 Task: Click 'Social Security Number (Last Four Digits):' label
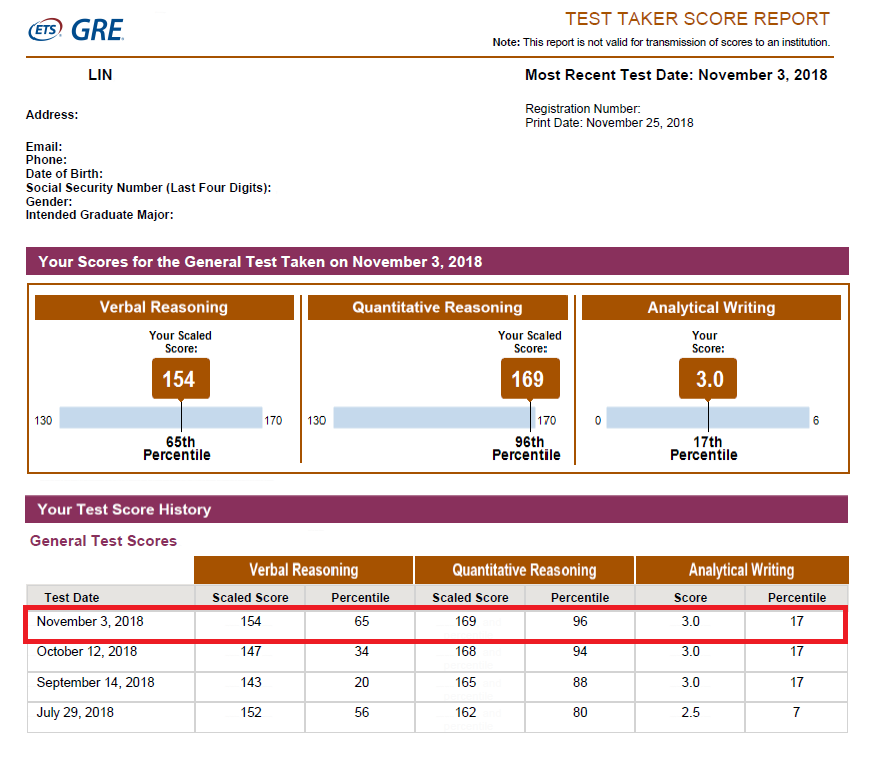click(x=148, y=188)
